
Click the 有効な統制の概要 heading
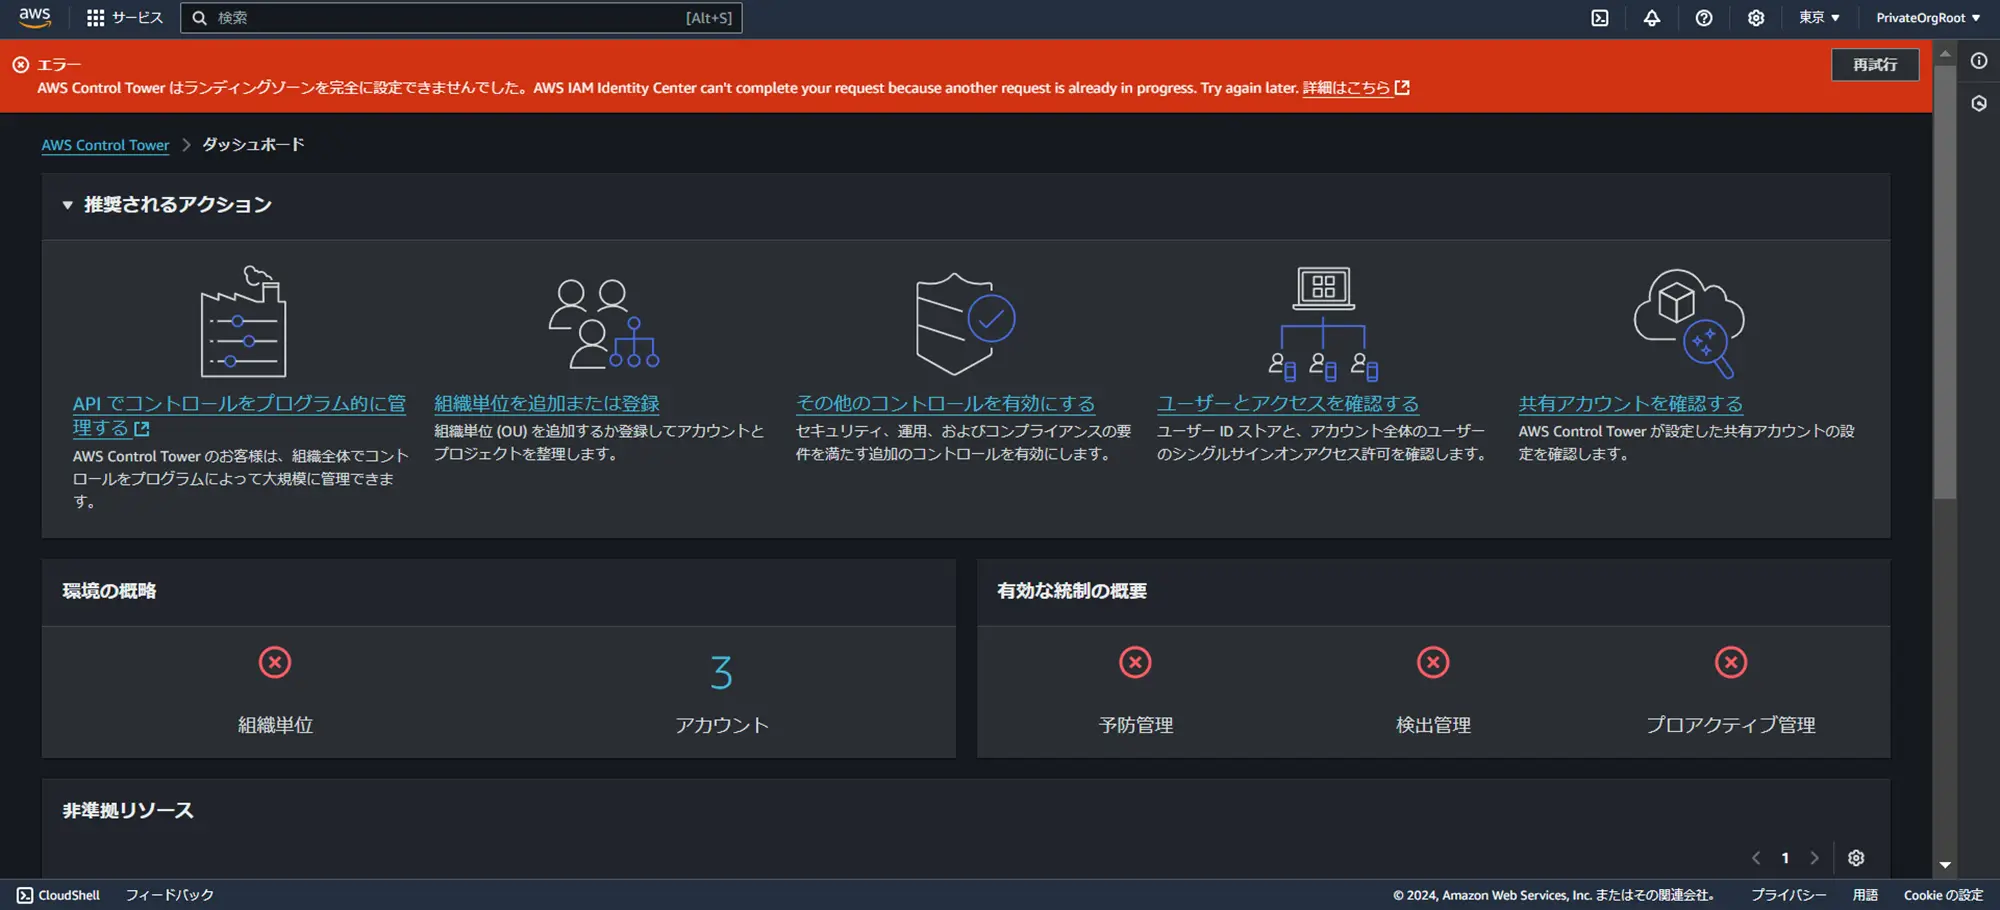[x=1072, y=591]
